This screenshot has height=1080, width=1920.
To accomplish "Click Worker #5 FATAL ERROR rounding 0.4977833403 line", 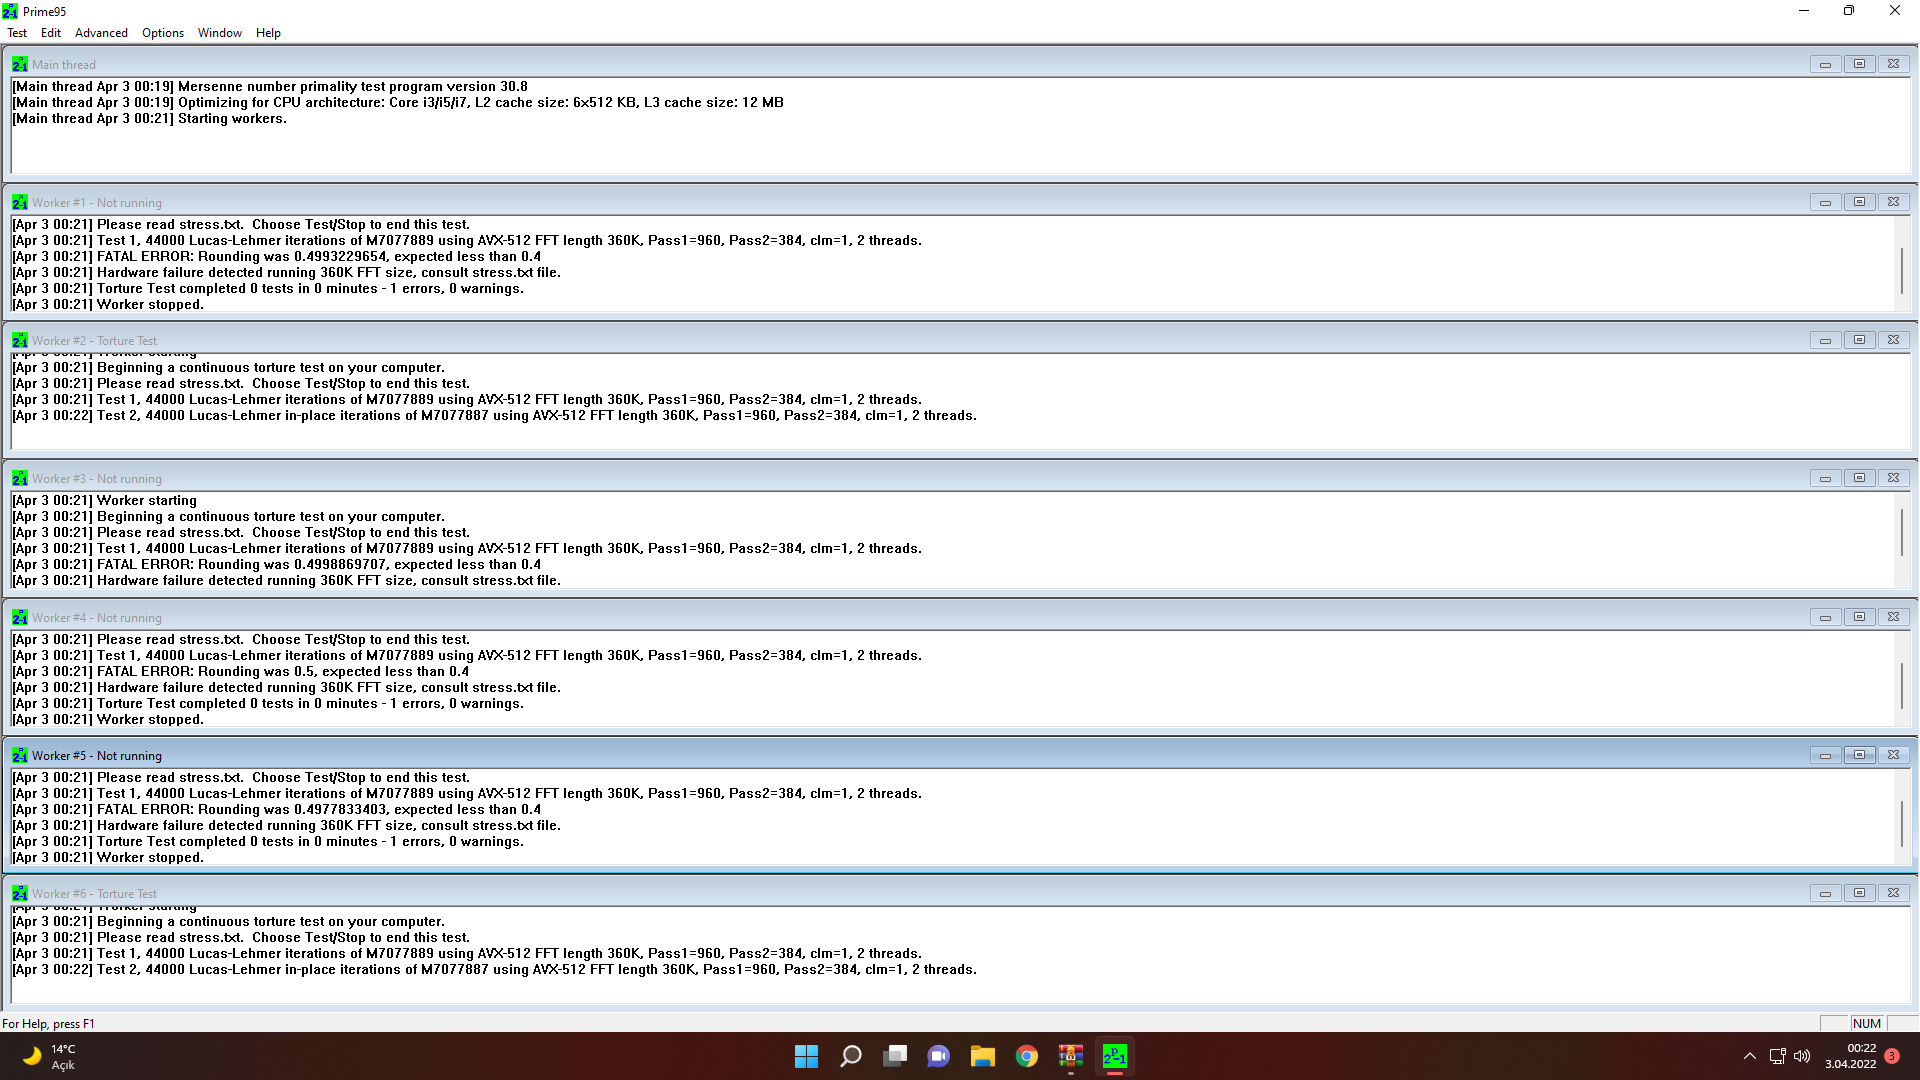I will tap(277, 810).
